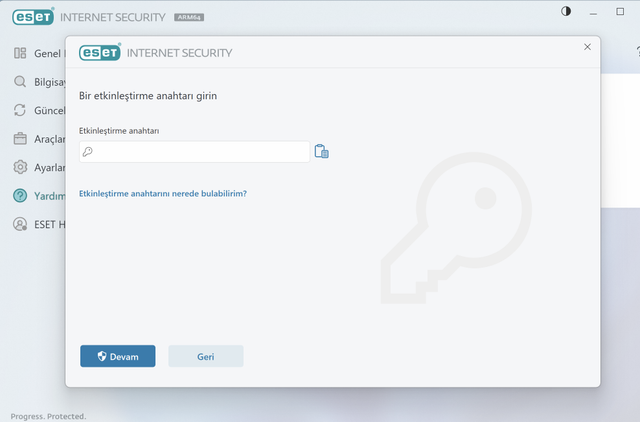Image resolution: width=640 pixels, height=422 pixels.
Task: Minimize the ESET main window
Action: pyautogui.click(x=593, y=12)
